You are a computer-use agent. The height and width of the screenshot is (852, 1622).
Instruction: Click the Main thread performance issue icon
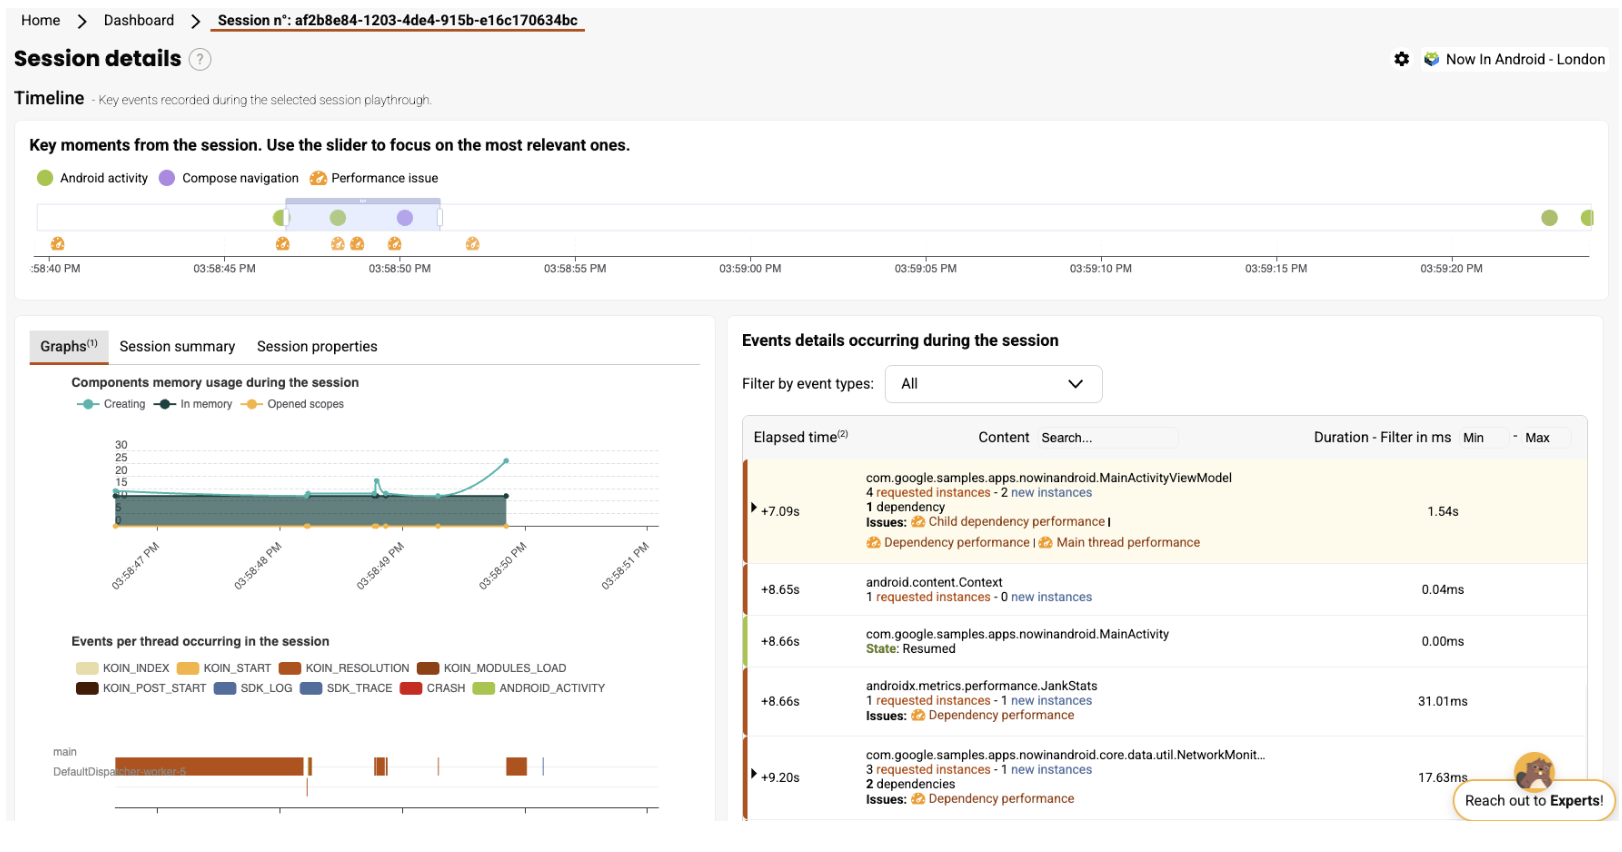[x=1046, y=543]
